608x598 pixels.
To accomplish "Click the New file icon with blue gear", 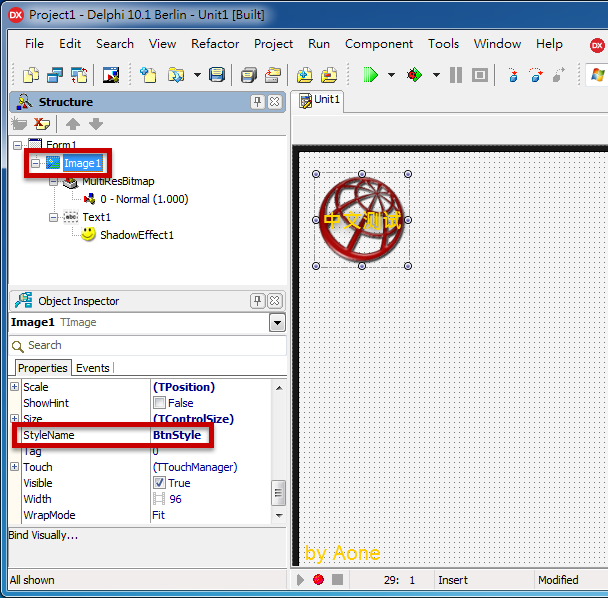I will pyautogui.click(x=148, y=75).
